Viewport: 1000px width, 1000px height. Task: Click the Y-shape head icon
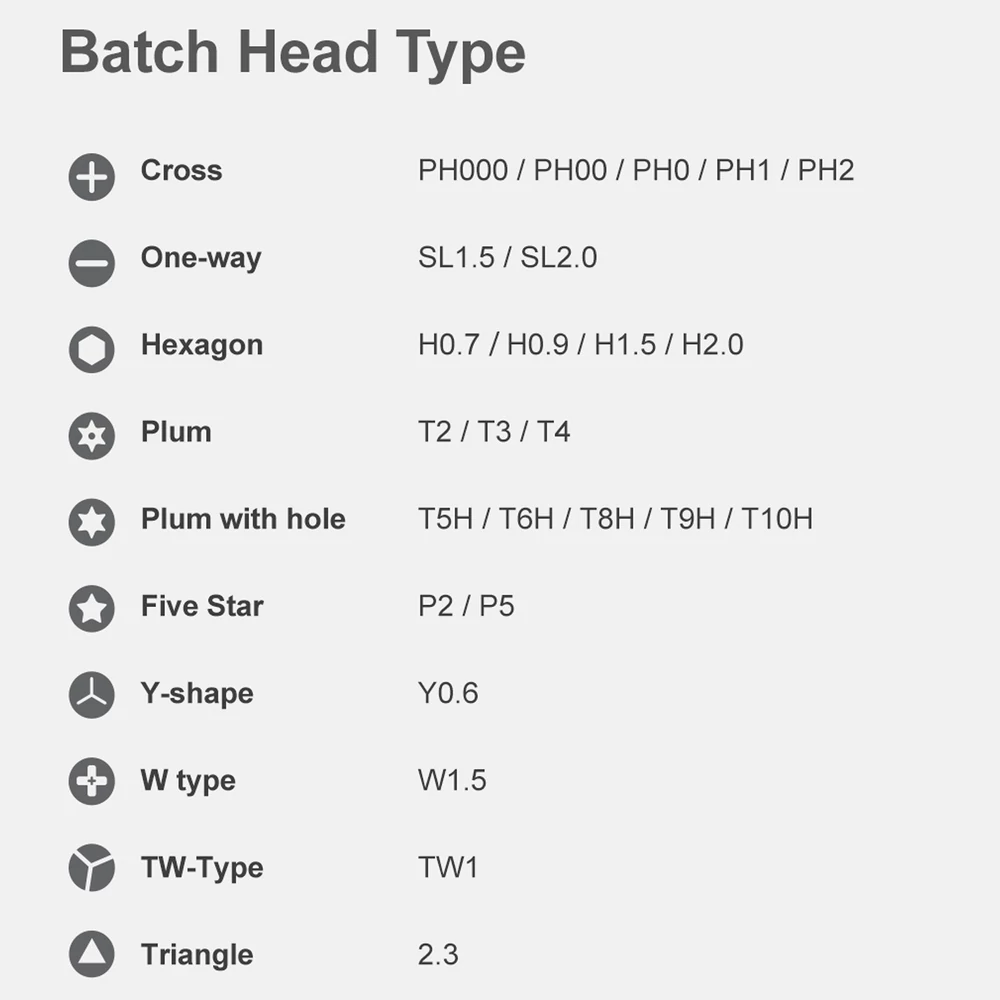(x=92, y=695)
